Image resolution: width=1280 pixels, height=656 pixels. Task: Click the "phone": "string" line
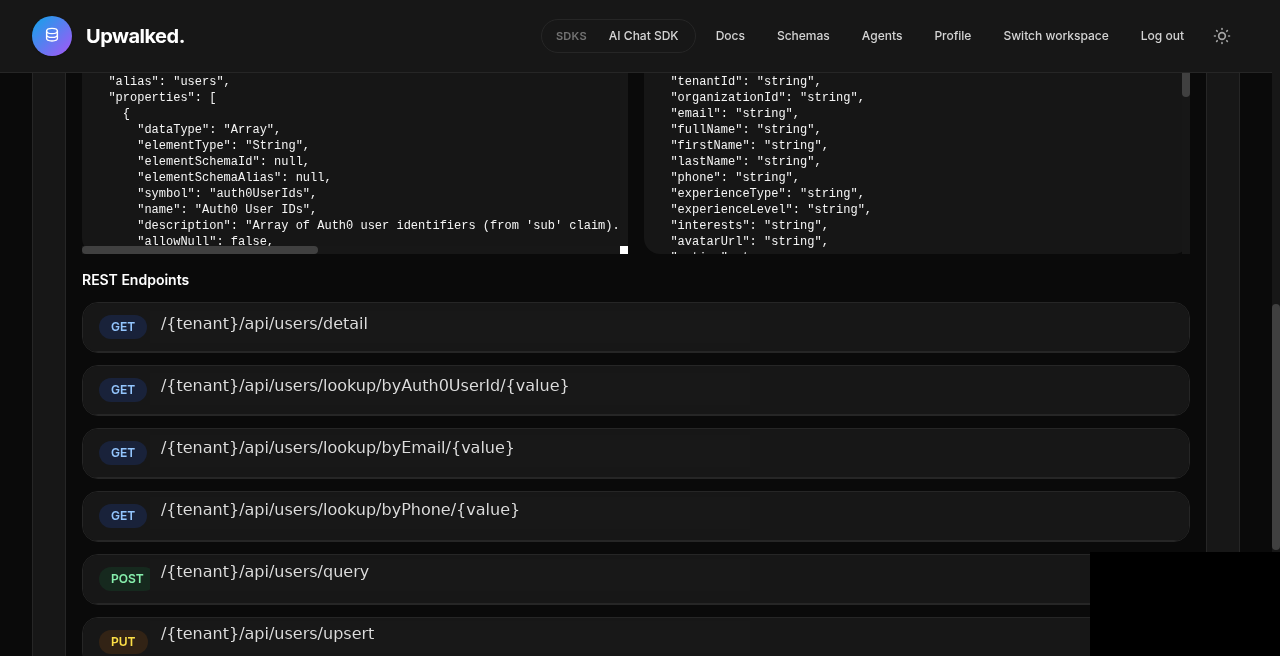click(x=735, y=178)
